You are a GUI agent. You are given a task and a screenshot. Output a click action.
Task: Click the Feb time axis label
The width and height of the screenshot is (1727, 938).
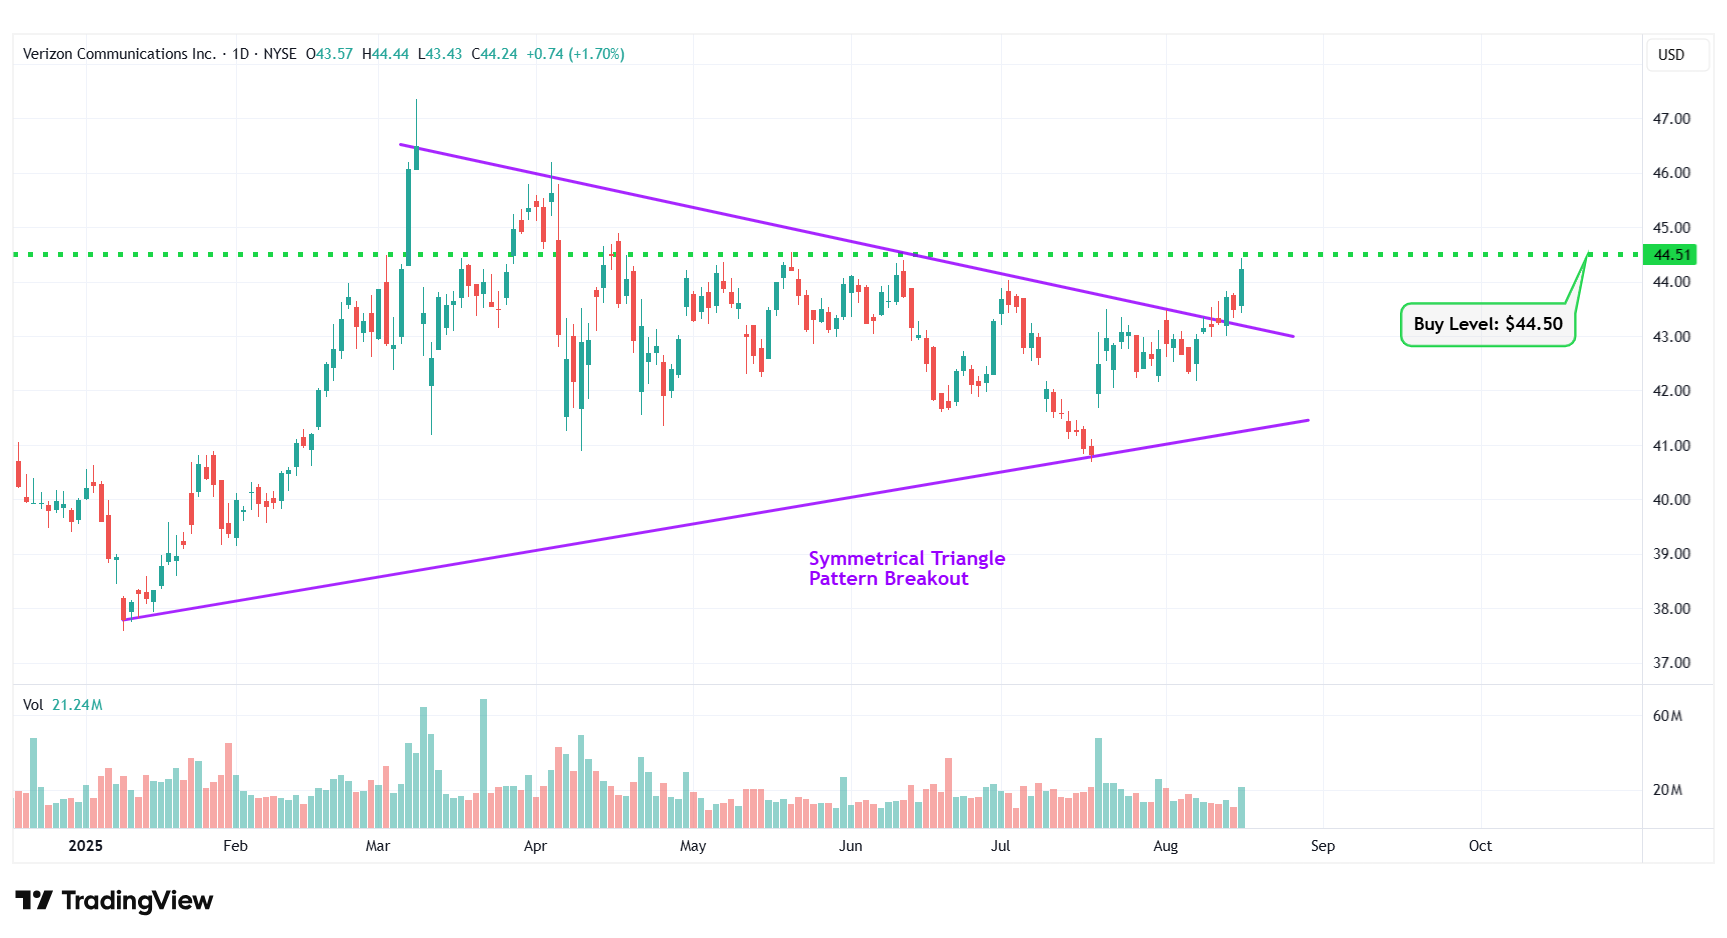click(235, 846)
